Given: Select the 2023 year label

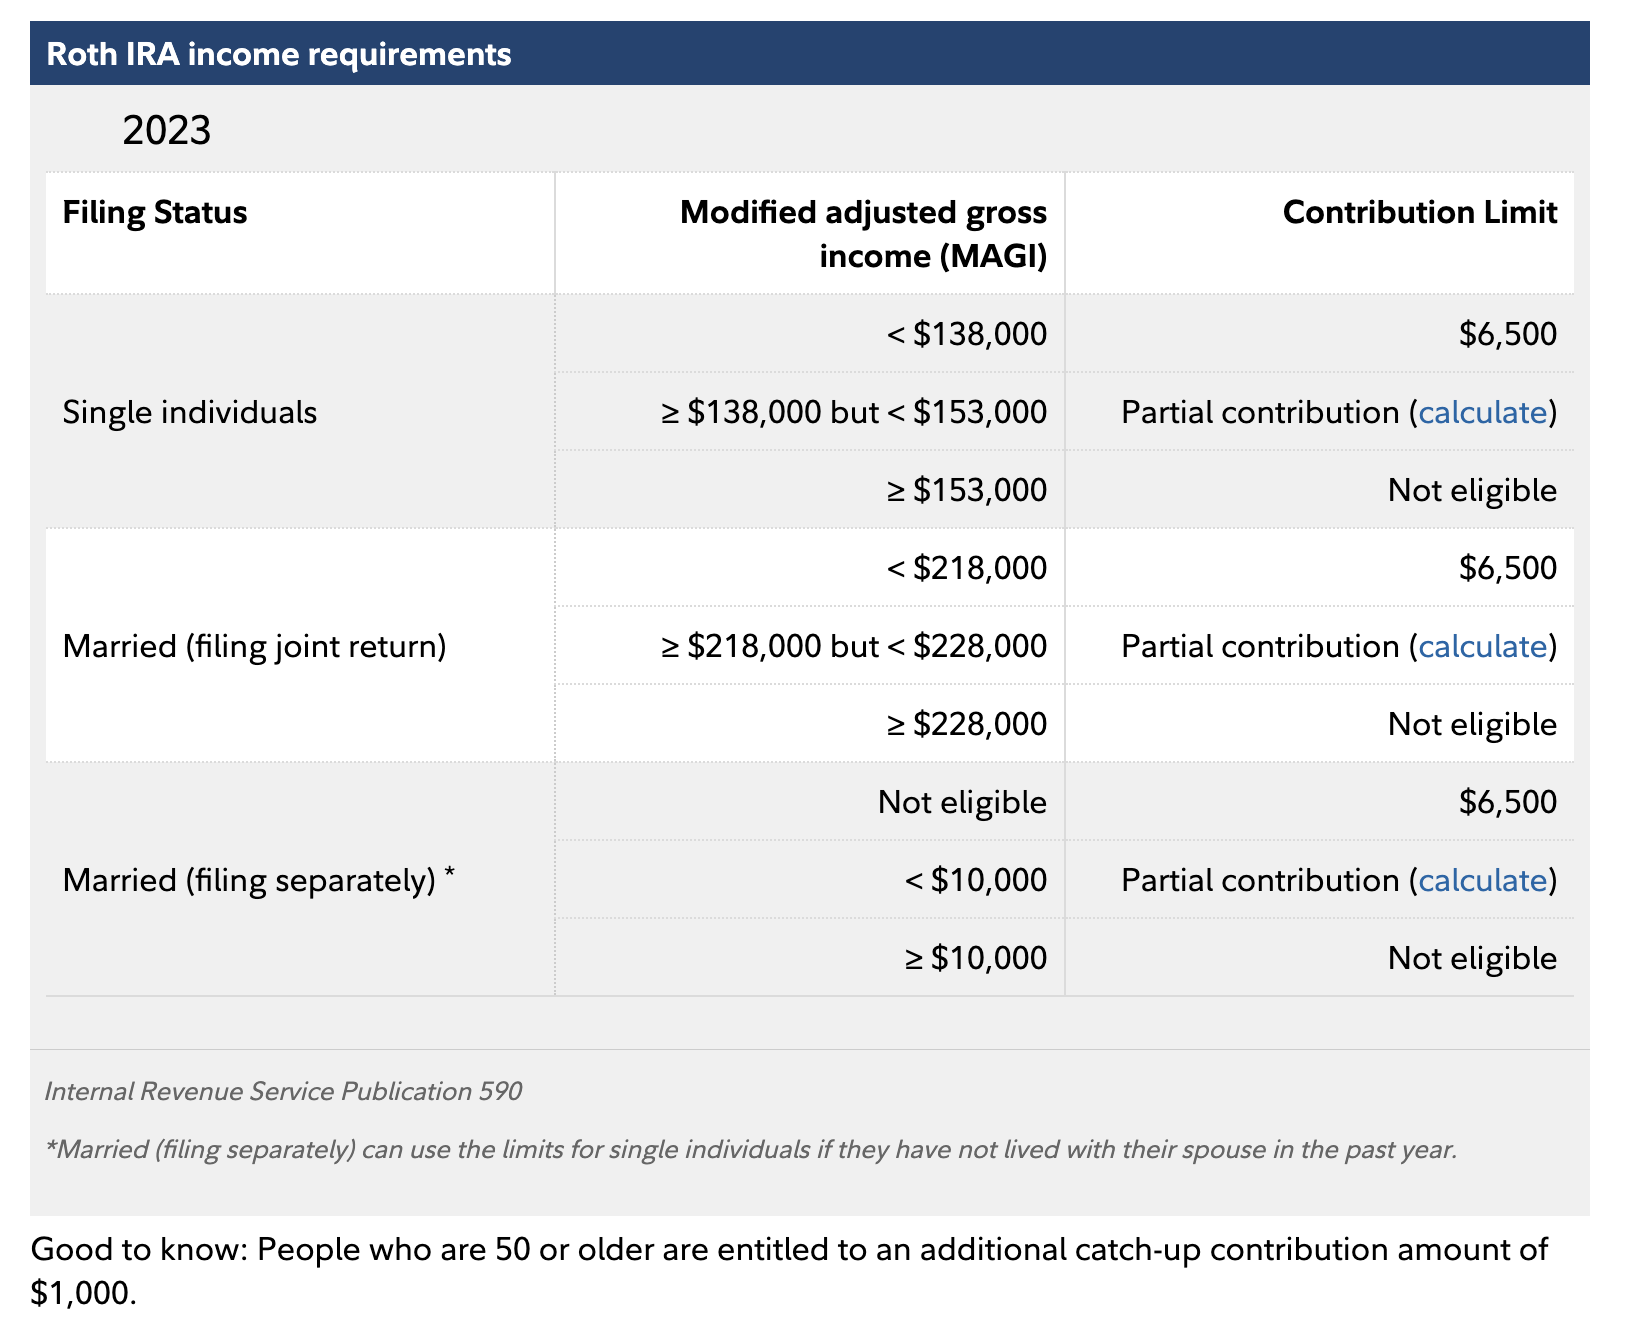Looking at the screenshot, I should click(x=167, y=131).
